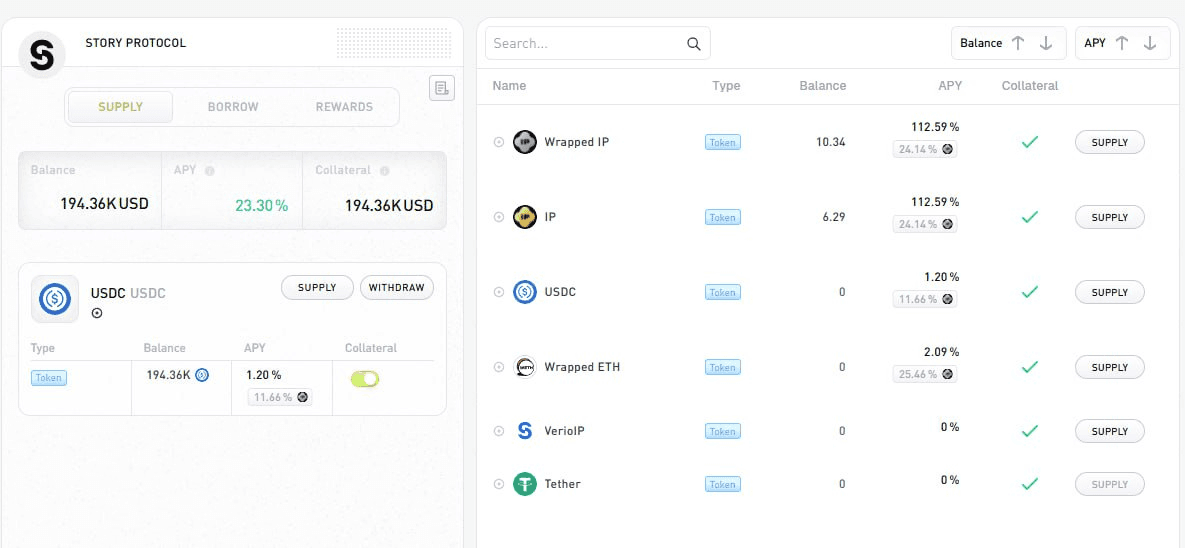The height and width of the screenshot is (548, 1185).
Task: Click the Wrapped IP token icon
Action: click(524, 142)
